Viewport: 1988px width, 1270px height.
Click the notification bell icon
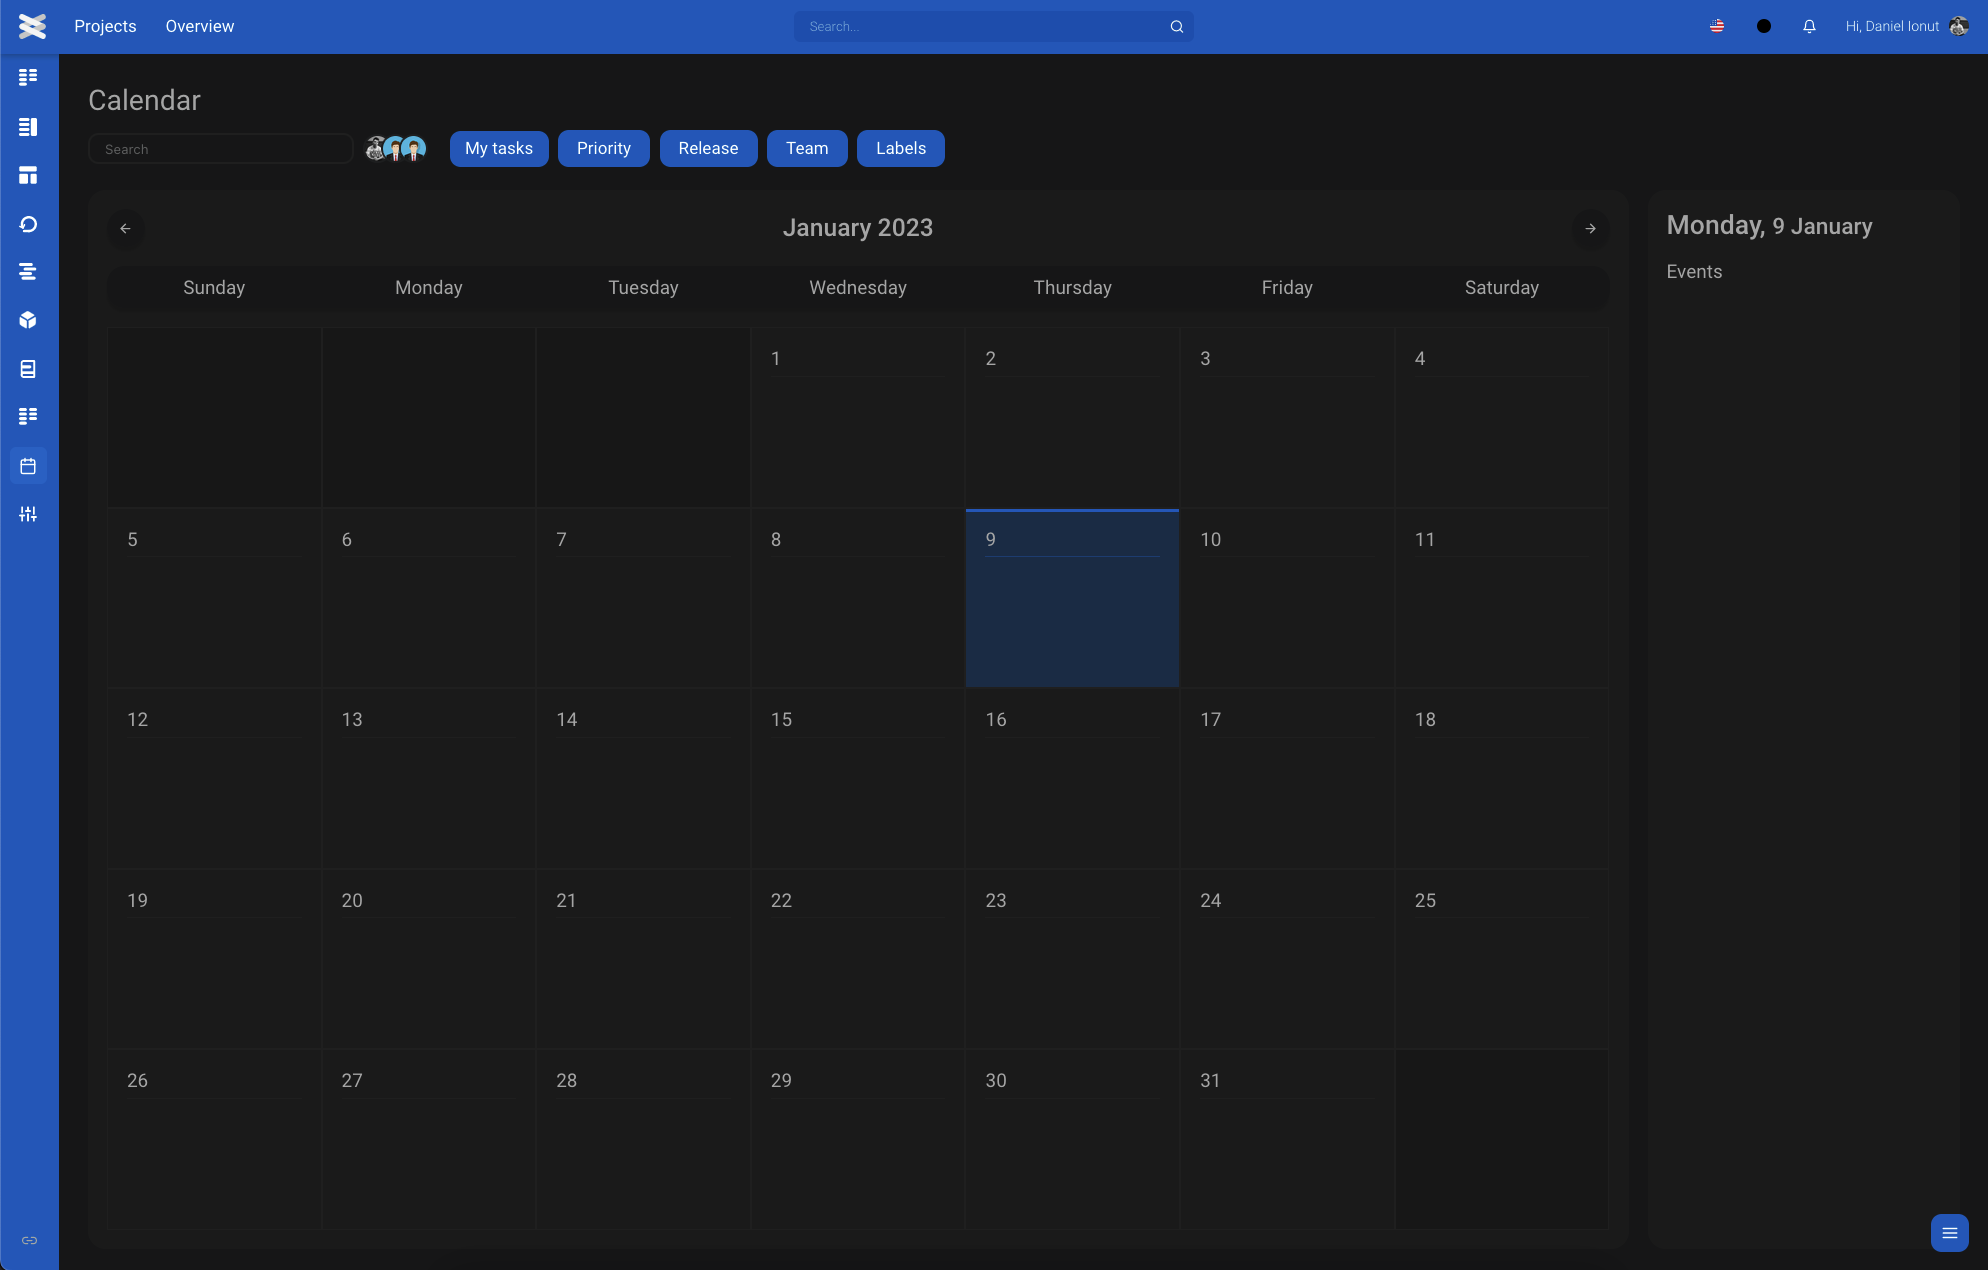tap(1809, 27)
